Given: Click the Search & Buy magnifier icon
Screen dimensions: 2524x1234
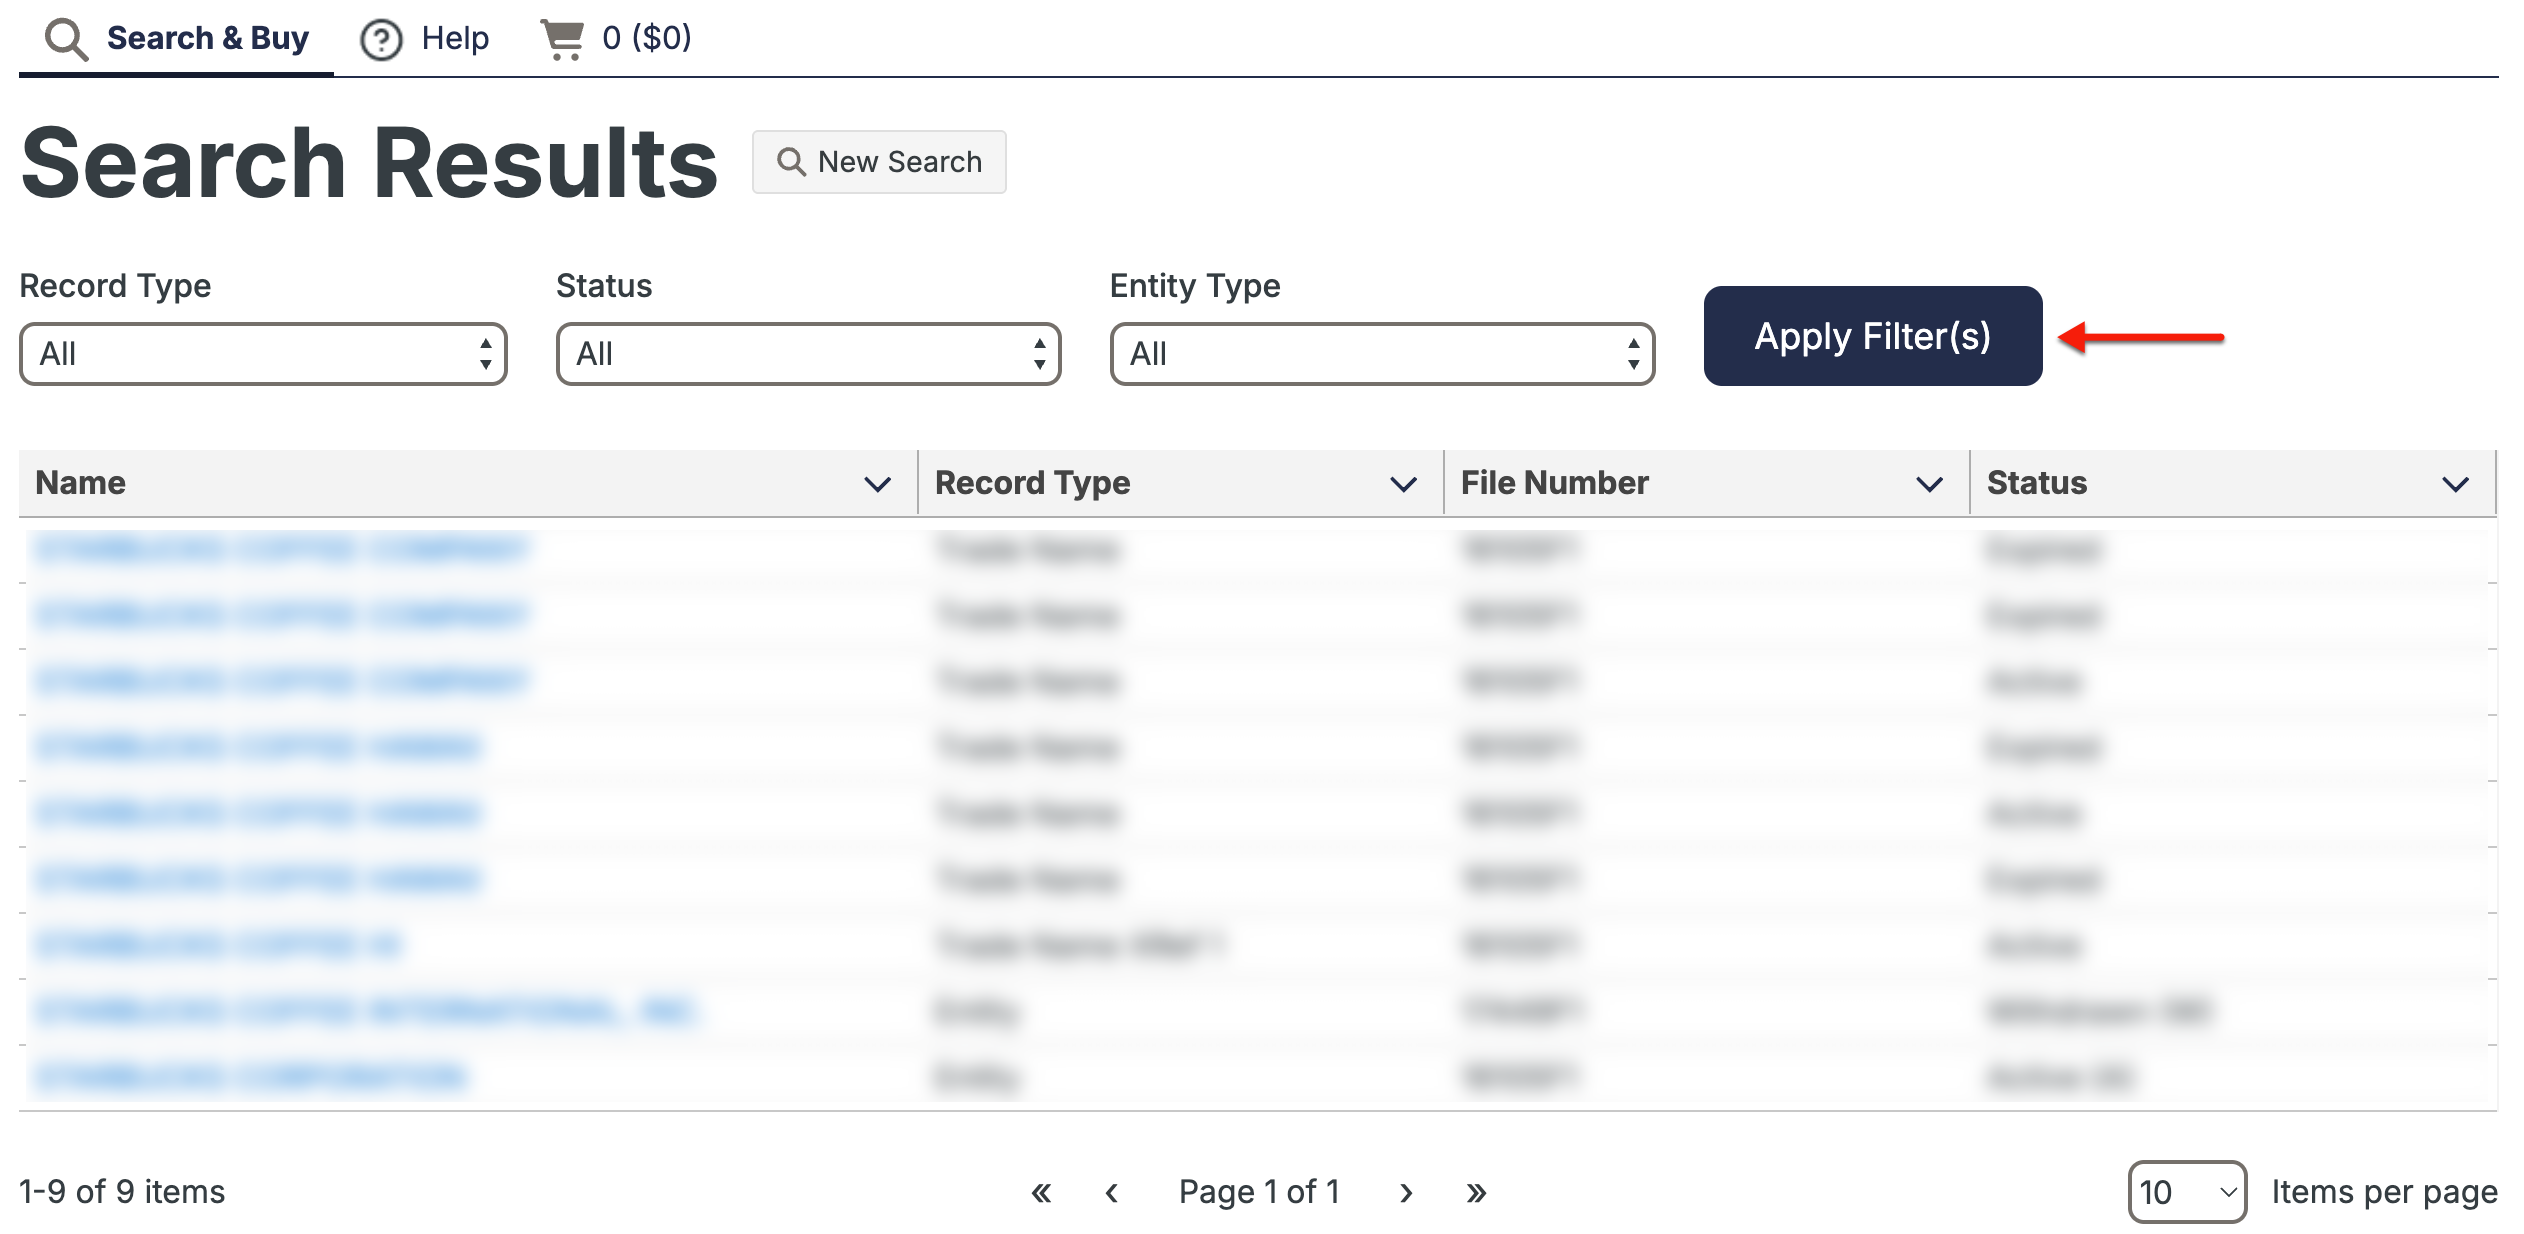Looking at the screenshot, I should (66, 40).
